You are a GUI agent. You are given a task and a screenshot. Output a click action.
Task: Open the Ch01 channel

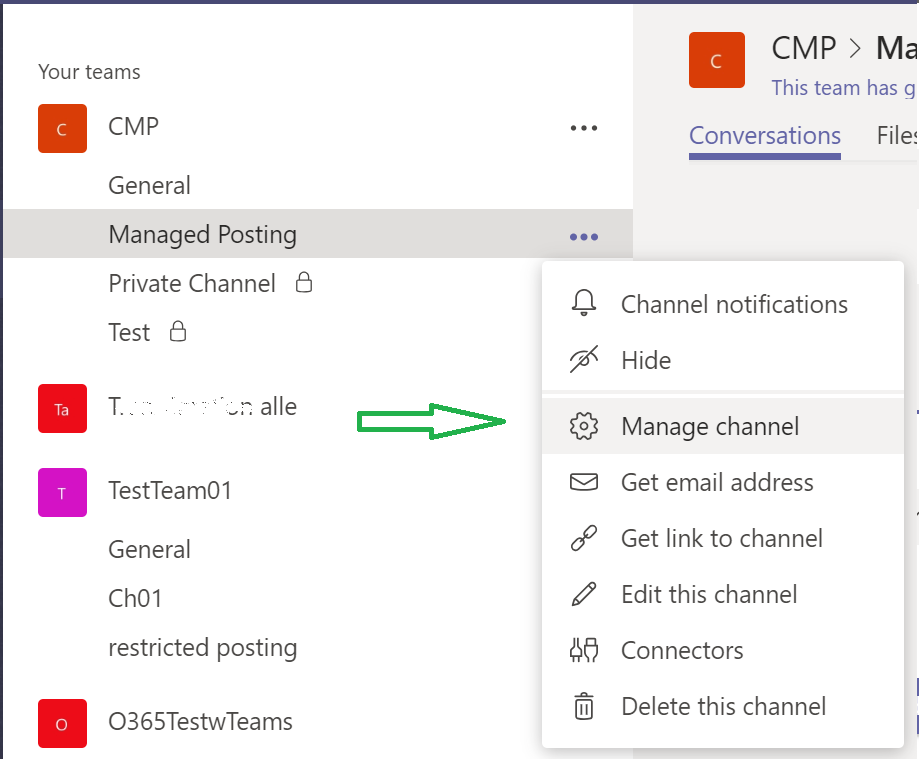pos(135,598)
